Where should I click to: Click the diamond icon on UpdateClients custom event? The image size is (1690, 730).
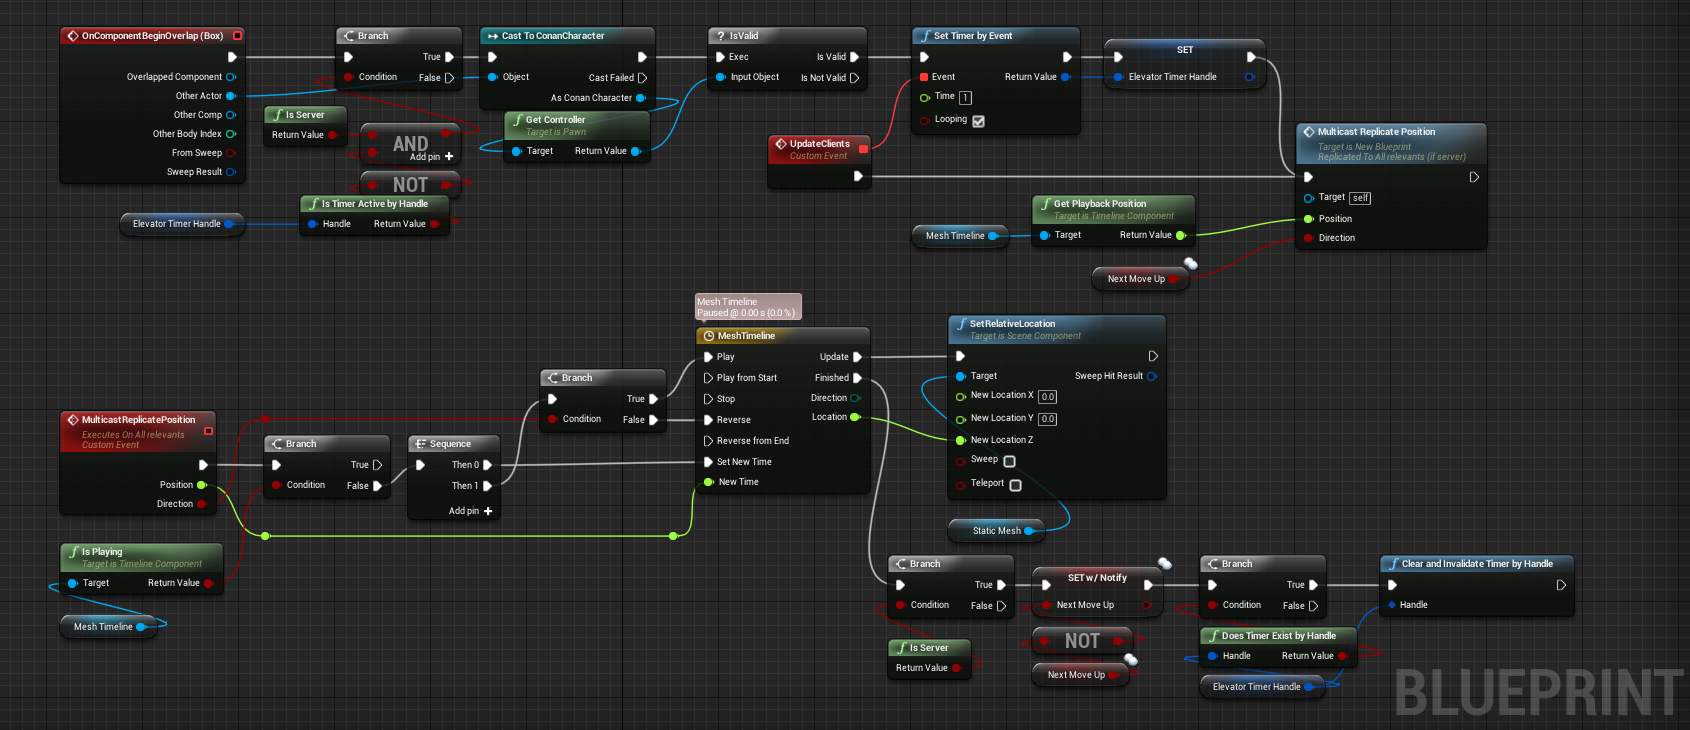[781, 144]
